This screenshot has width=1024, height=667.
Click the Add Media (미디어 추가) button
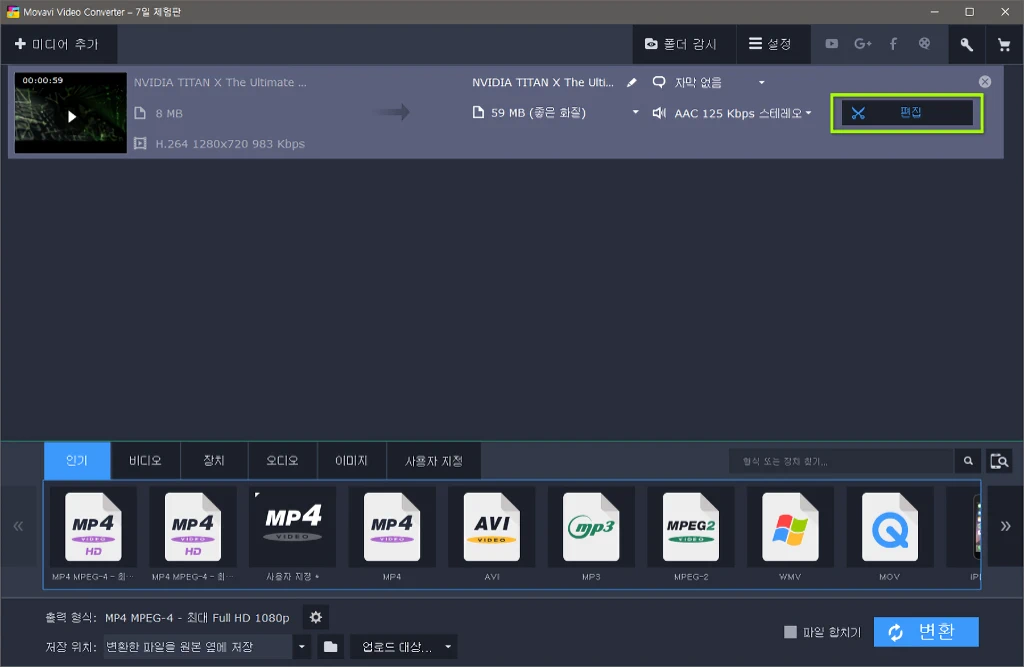tap(57, 44)
